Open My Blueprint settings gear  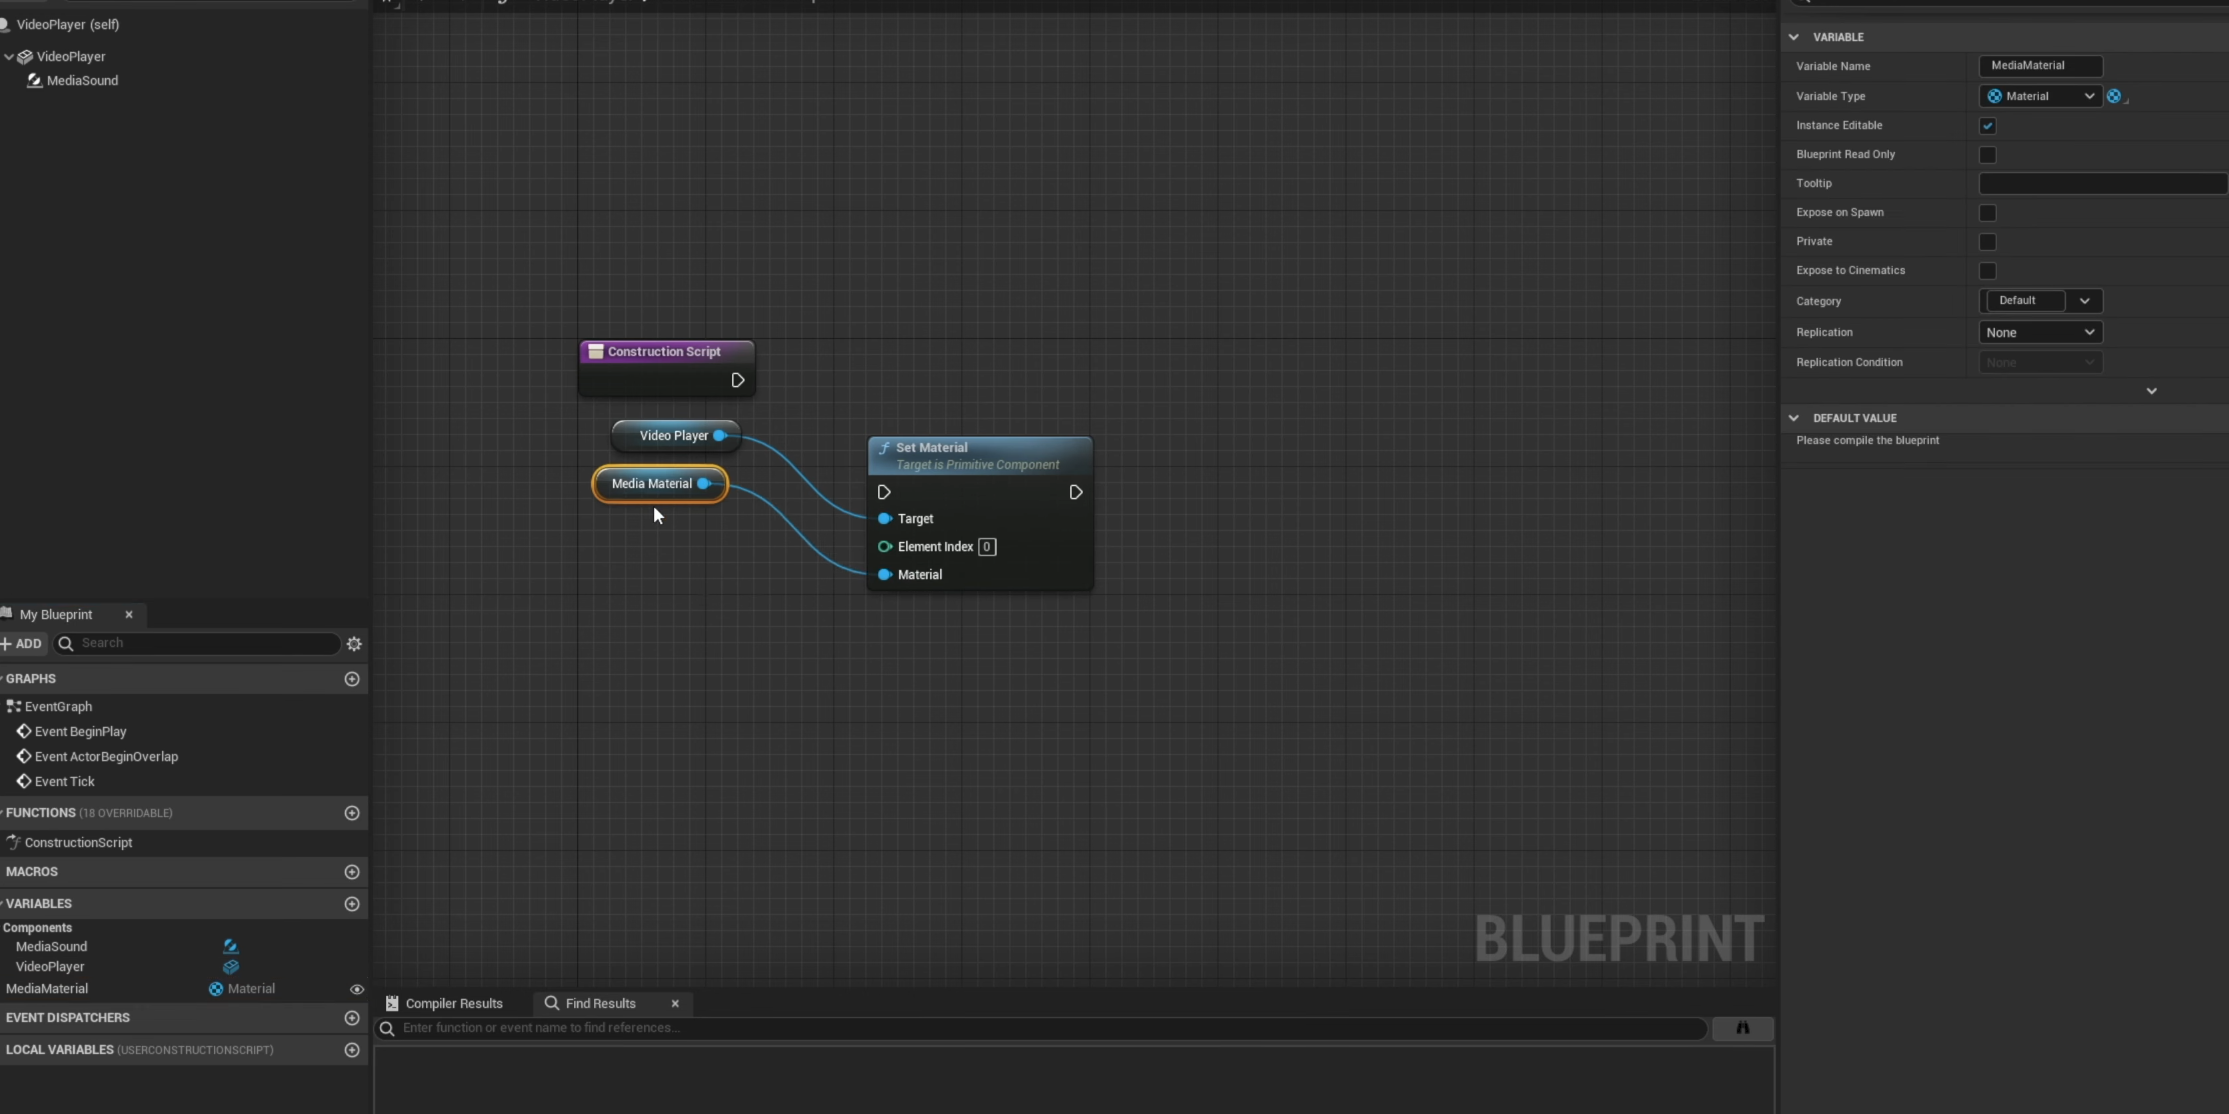pos(354,644)
